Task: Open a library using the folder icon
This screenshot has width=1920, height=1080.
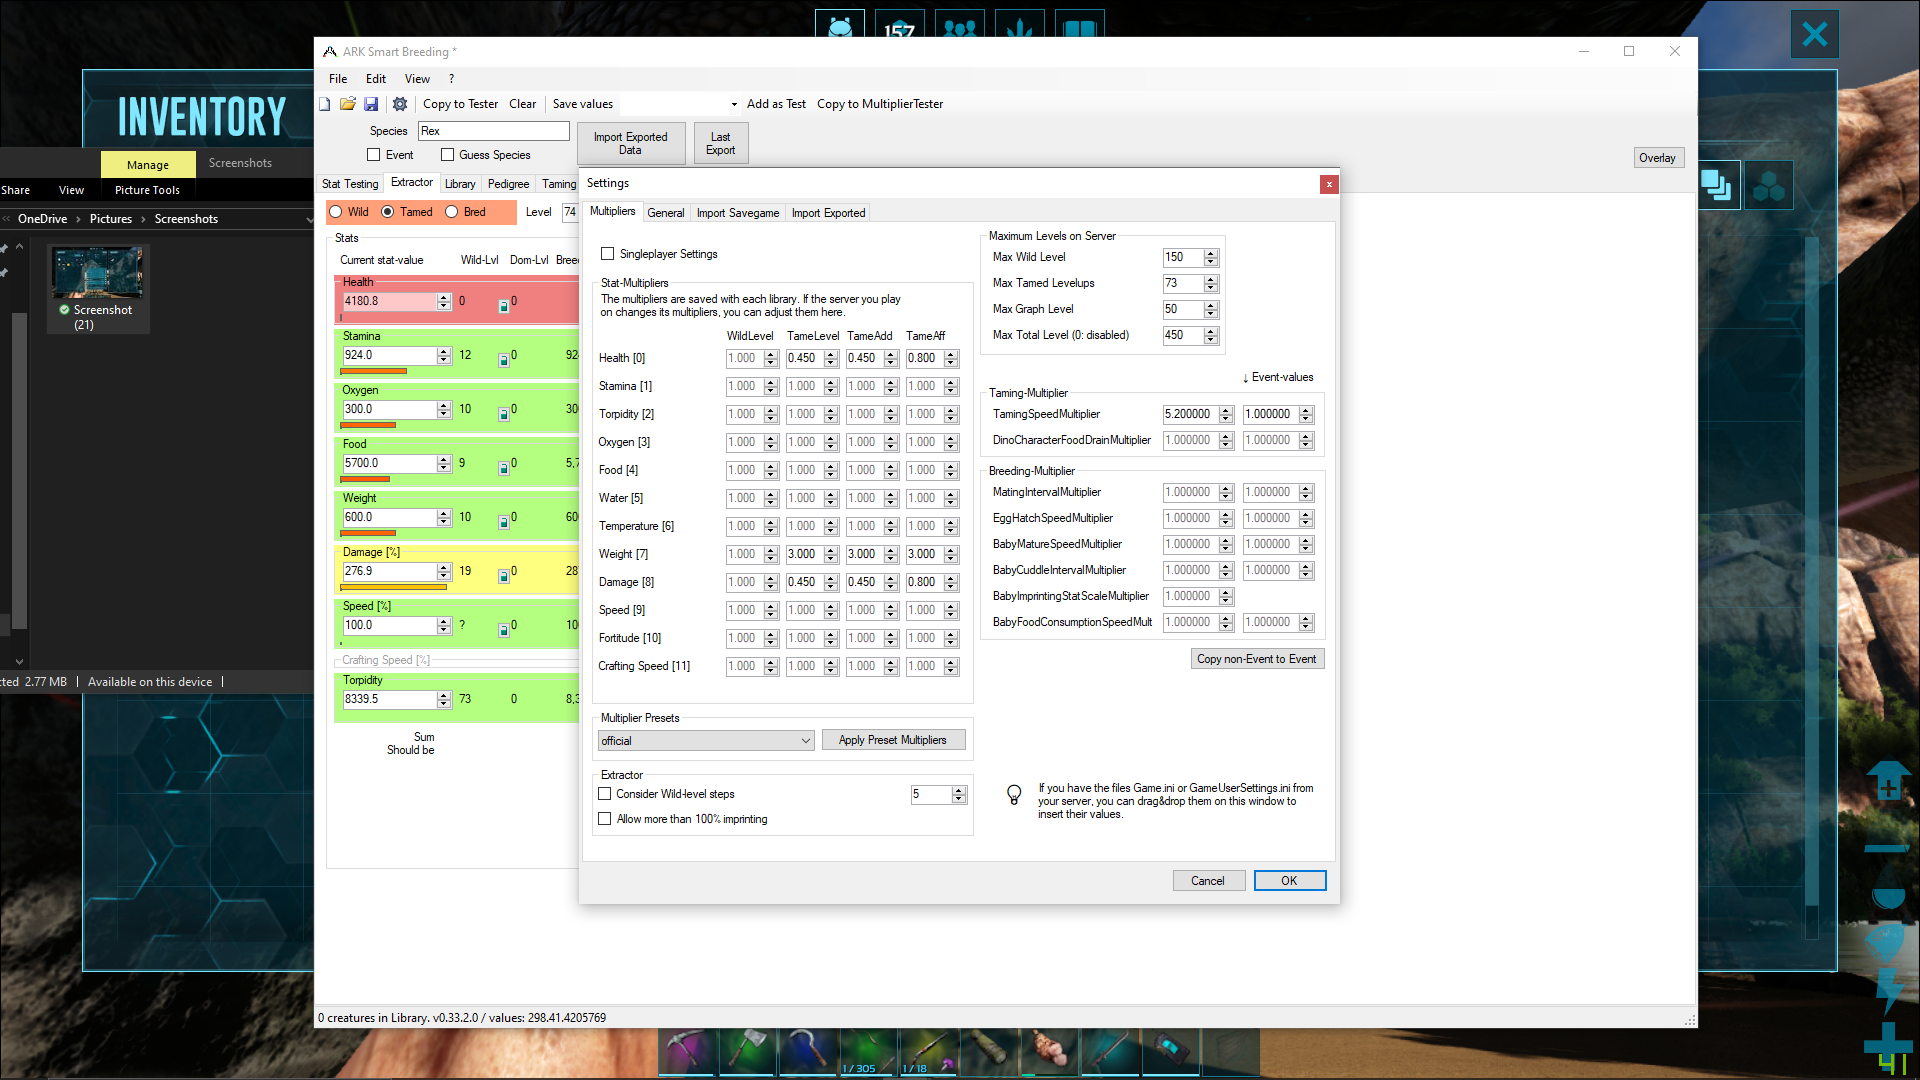Action: 348,103
